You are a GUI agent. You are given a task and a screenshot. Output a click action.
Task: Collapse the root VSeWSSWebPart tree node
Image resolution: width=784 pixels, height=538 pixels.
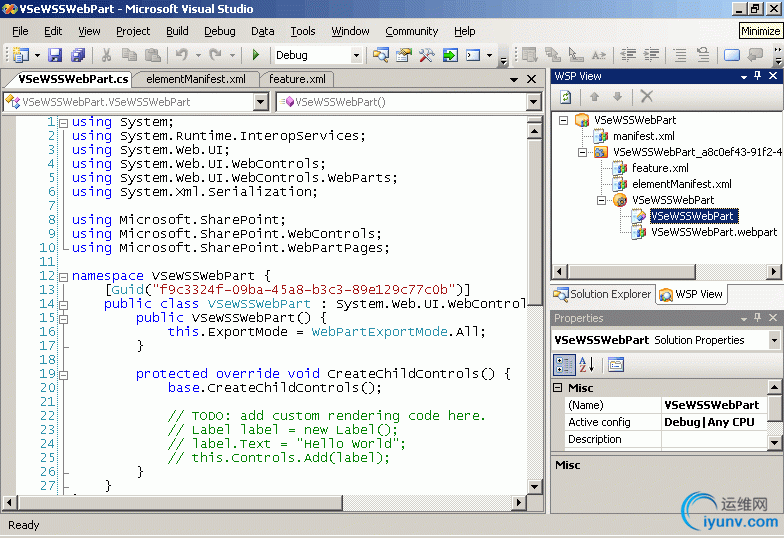pyautogui.click(x=564, y=120)
